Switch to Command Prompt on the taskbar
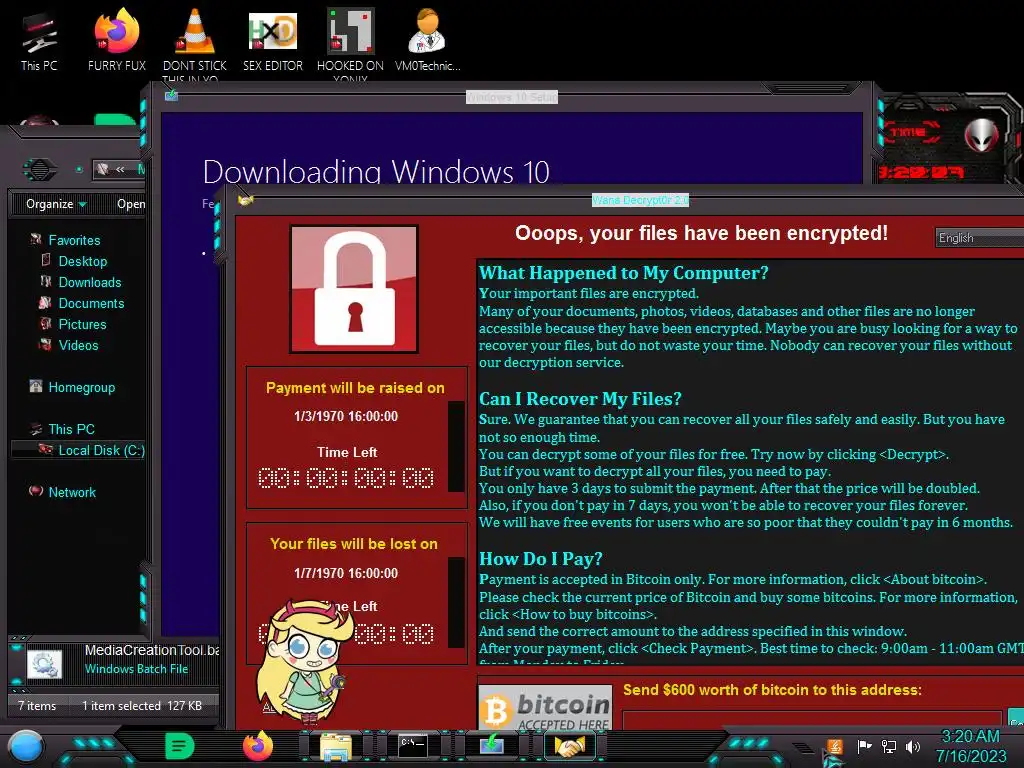Screen dimensions: 1024x768 click(413, 745)
